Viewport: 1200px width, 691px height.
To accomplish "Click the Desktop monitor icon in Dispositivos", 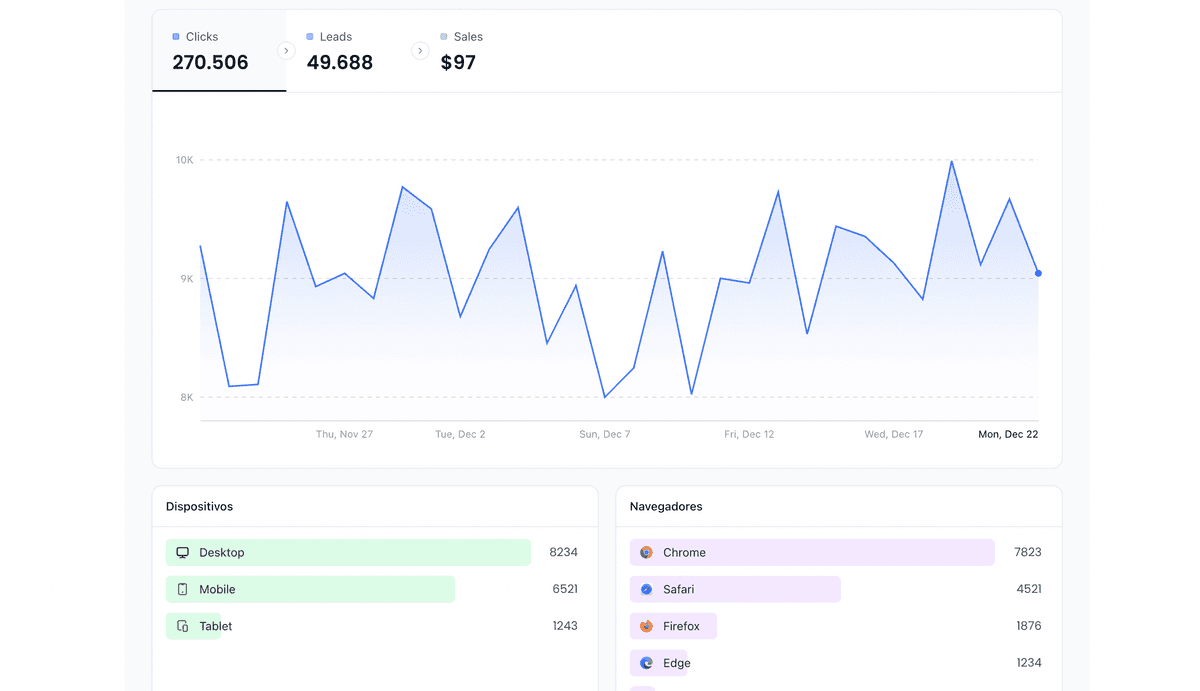I will [x=182, y=552].
